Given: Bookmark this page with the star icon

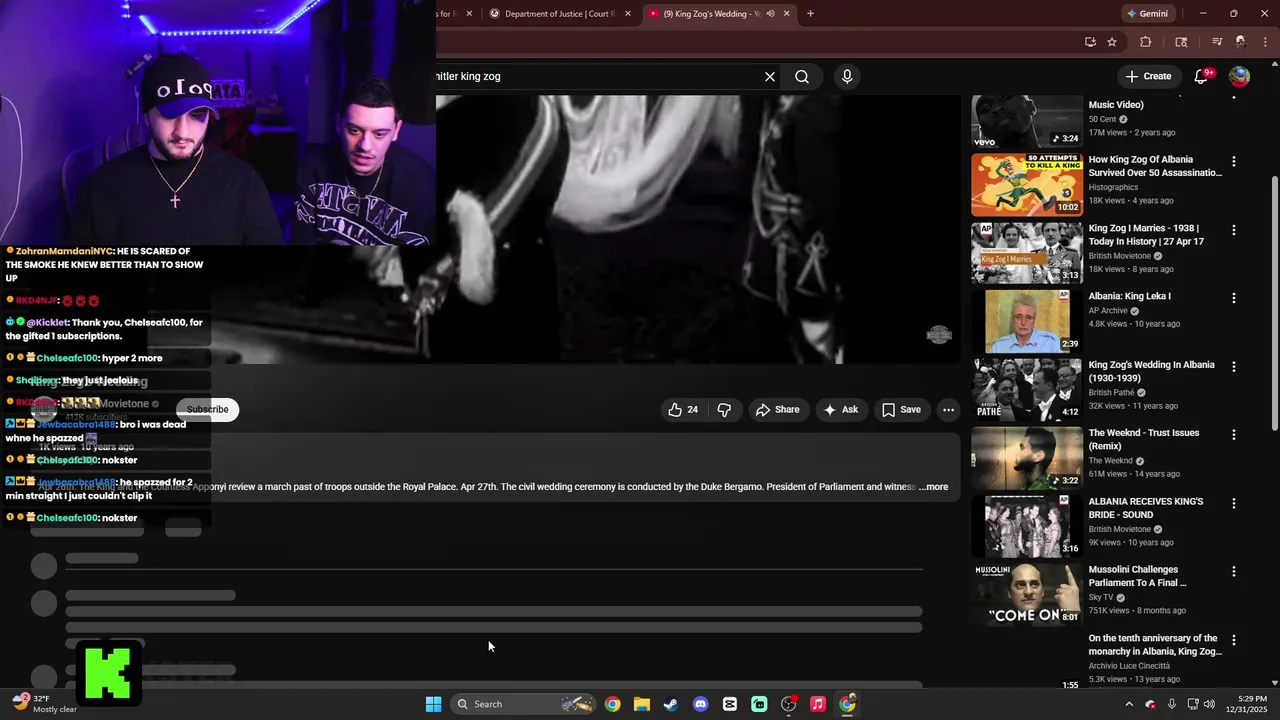Looking at the screenshot, I should coord(1112,42).
